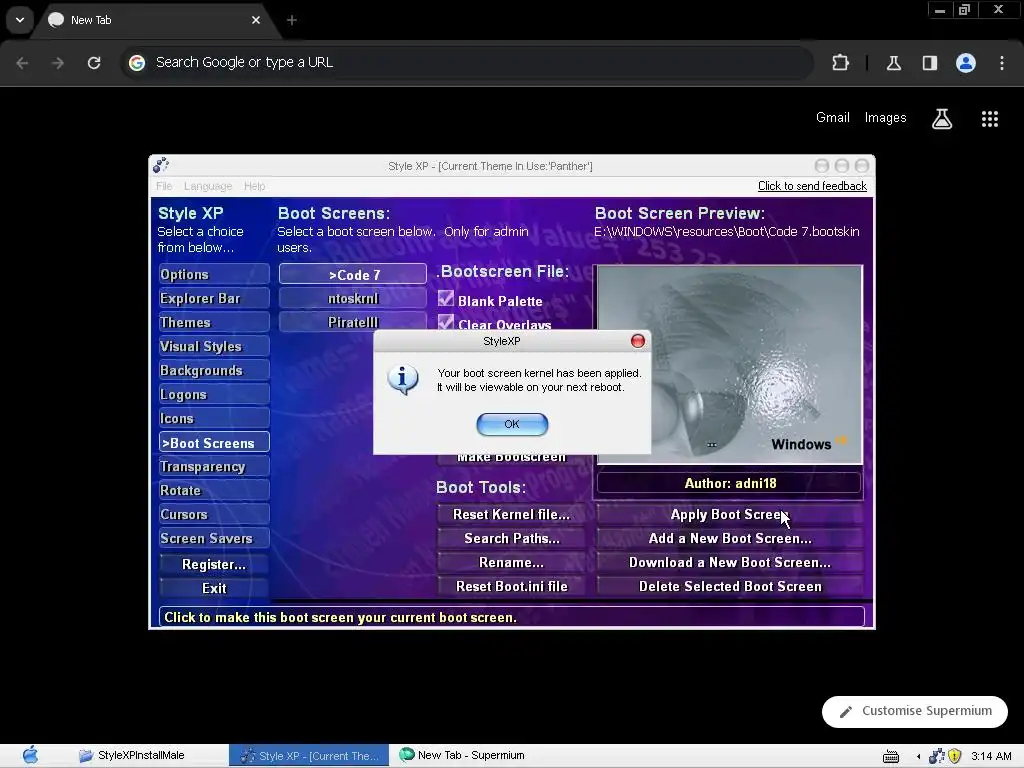
Task: Expand hidden system tray icons arrow
Action: coord(918,756)
